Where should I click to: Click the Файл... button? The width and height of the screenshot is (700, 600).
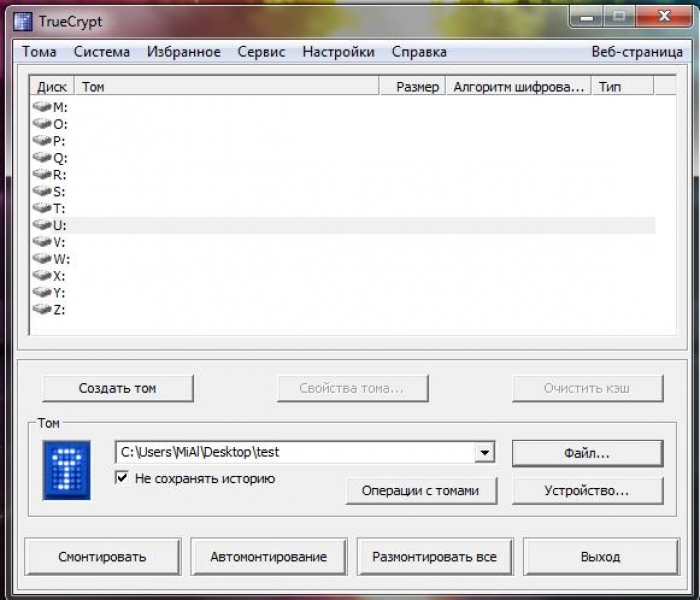[588, 454]
